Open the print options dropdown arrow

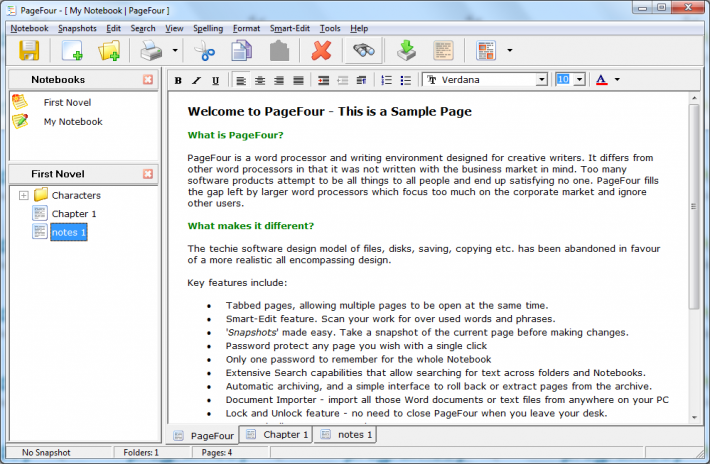point(175,50)
